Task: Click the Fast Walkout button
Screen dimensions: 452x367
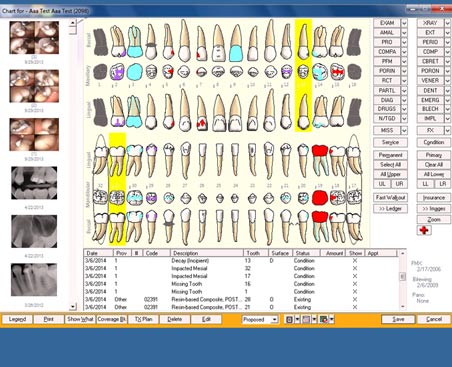Action: coord(390,198)
